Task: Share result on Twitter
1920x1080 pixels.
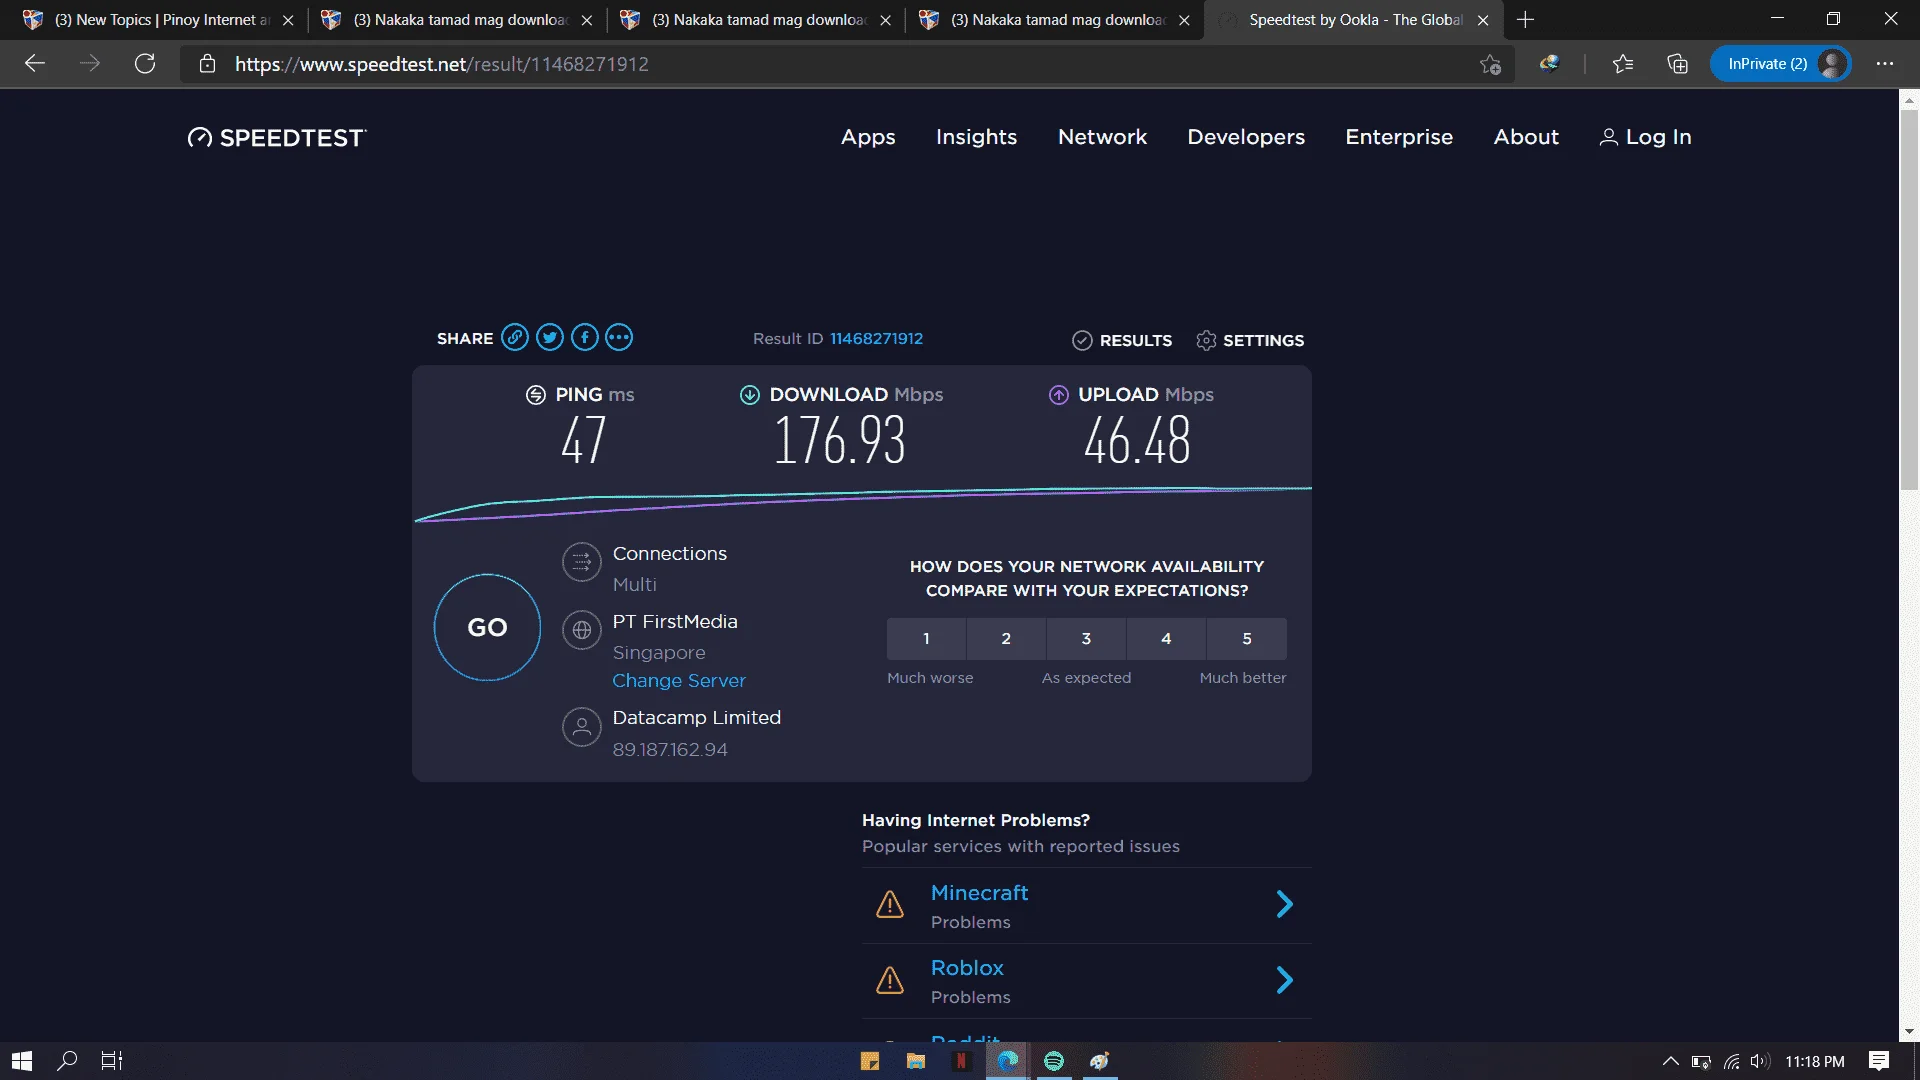Action: point(550,338)
